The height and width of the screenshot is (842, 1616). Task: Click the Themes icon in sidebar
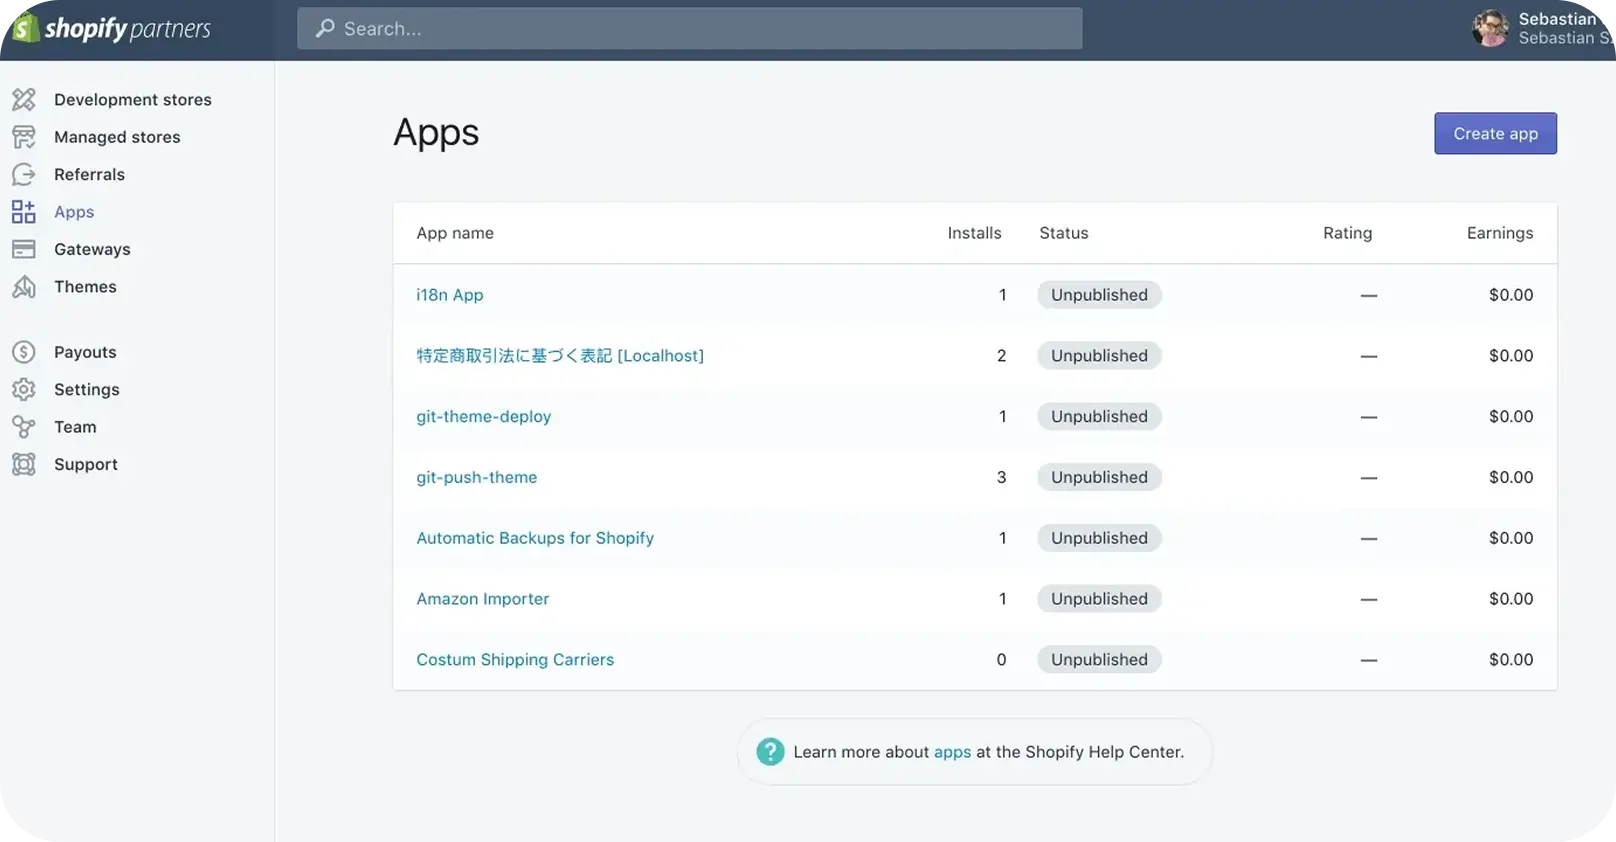pos(24,287)
